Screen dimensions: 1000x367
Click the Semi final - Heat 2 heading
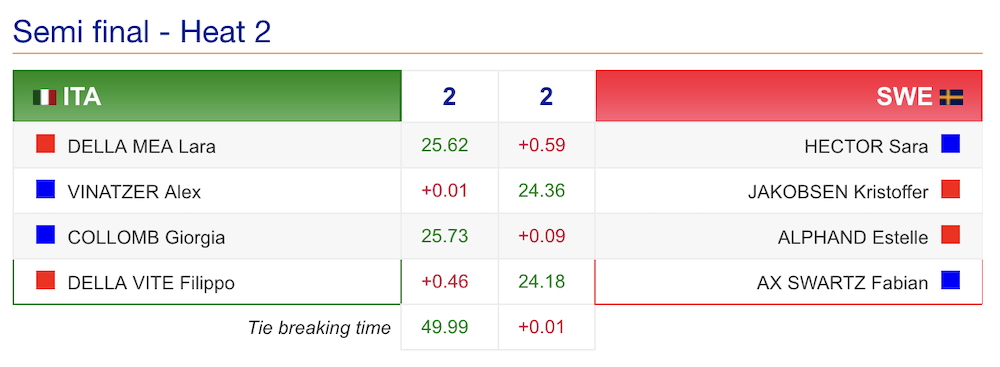coord(142,31)
